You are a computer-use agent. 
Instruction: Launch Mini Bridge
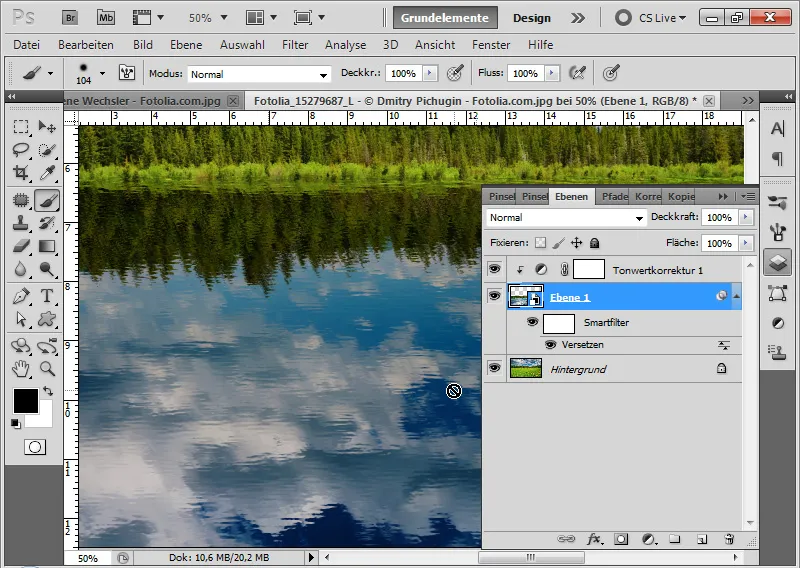106,18
